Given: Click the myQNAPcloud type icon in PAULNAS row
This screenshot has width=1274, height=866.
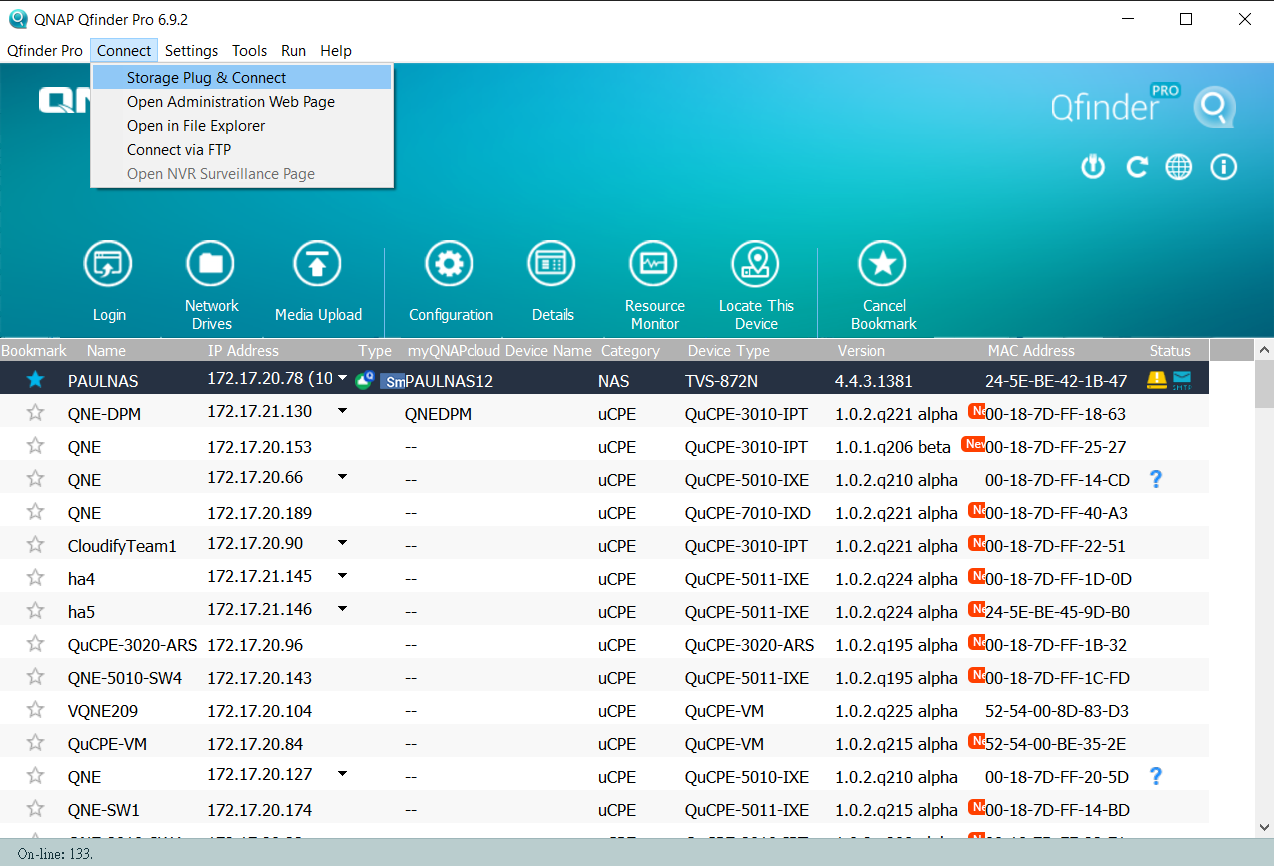Looking at the screenshot, I should click(x=365, y=380).
